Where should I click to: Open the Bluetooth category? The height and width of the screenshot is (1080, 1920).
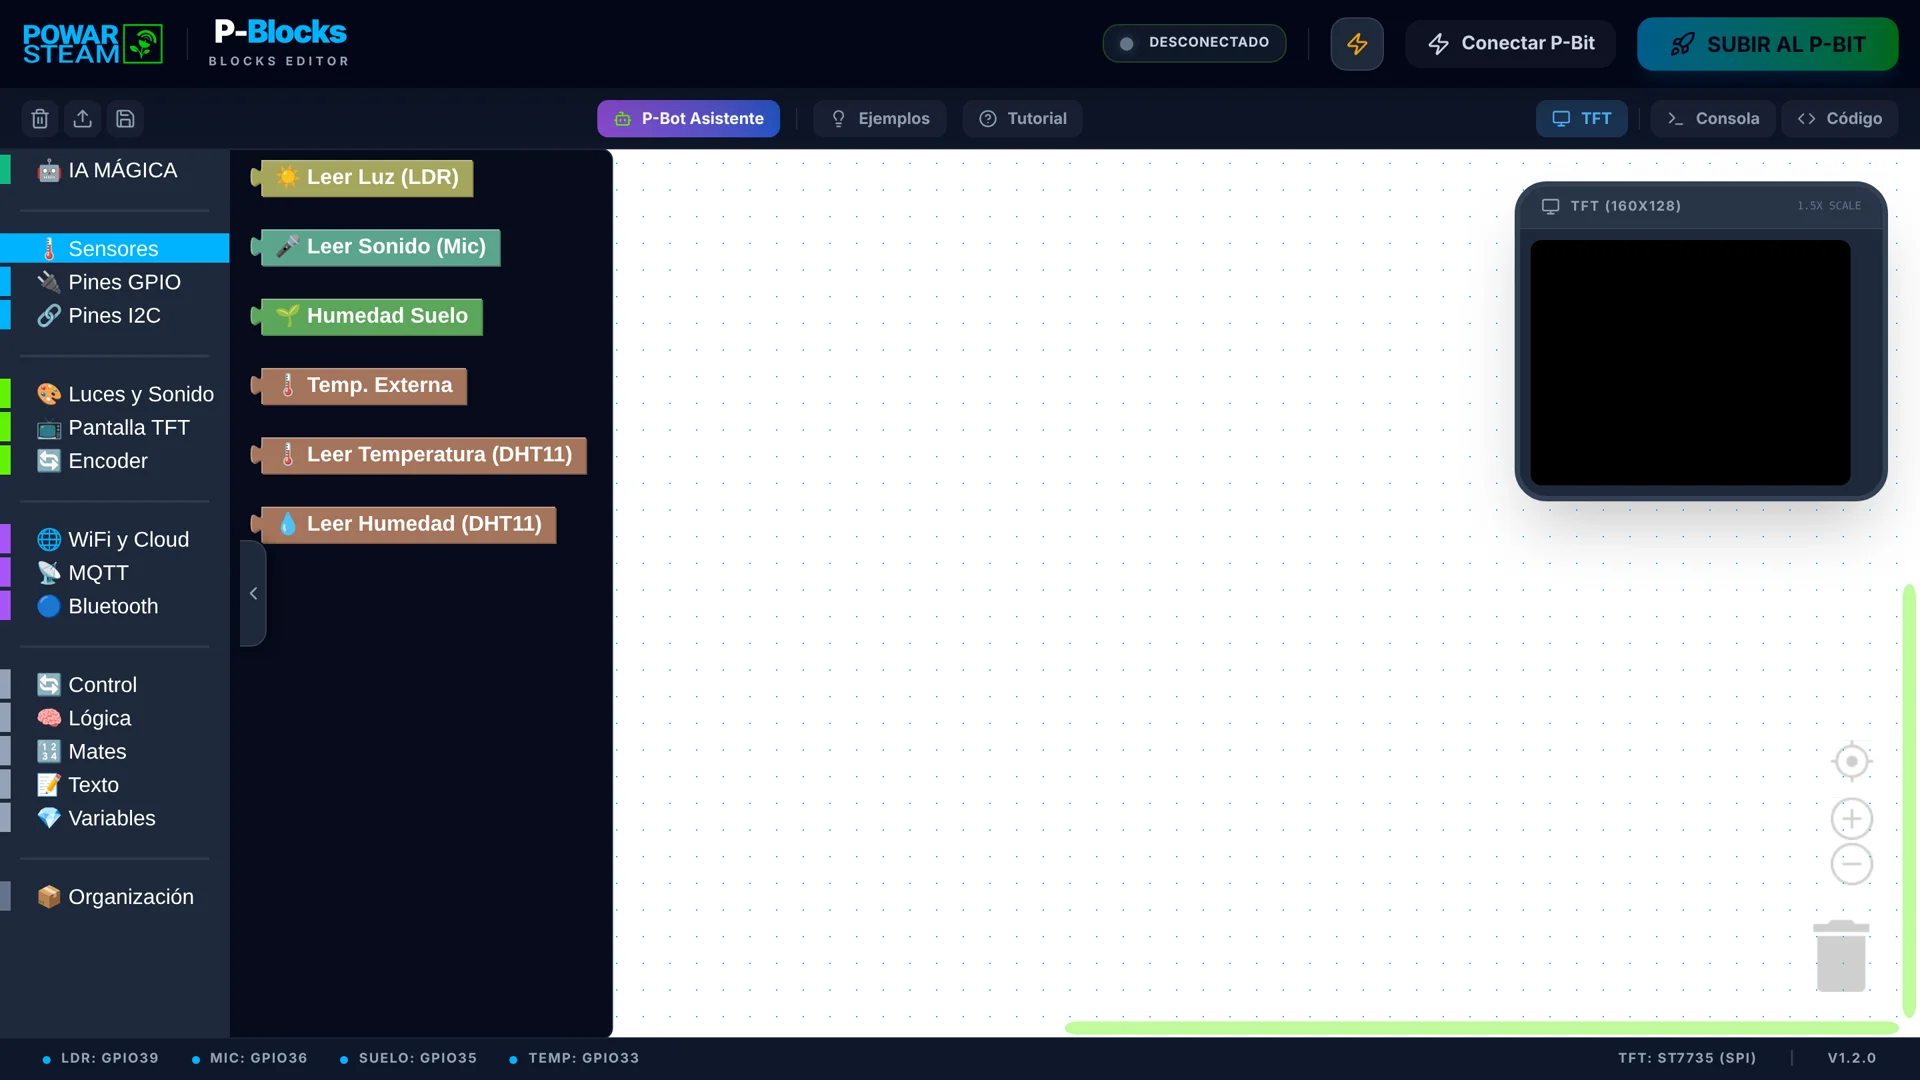(115, 607)
